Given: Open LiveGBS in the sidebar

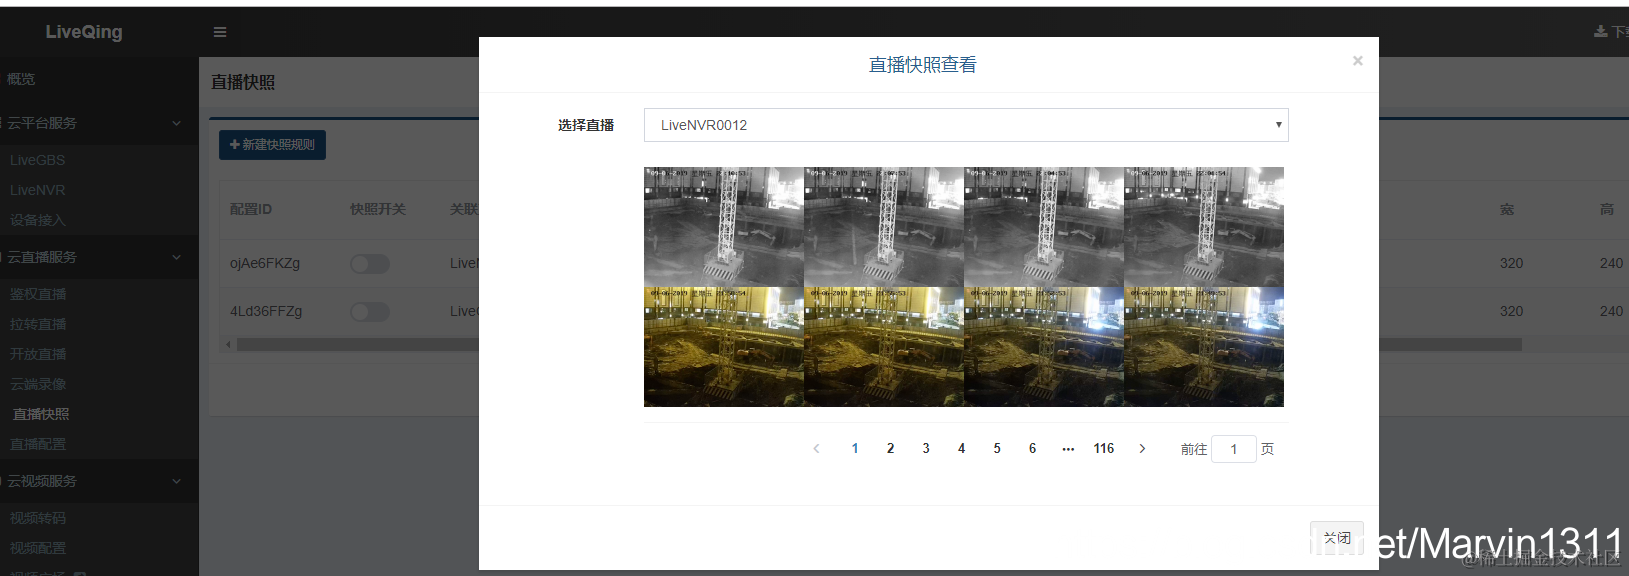Looking at the screenshot, I should coord(38,160).
